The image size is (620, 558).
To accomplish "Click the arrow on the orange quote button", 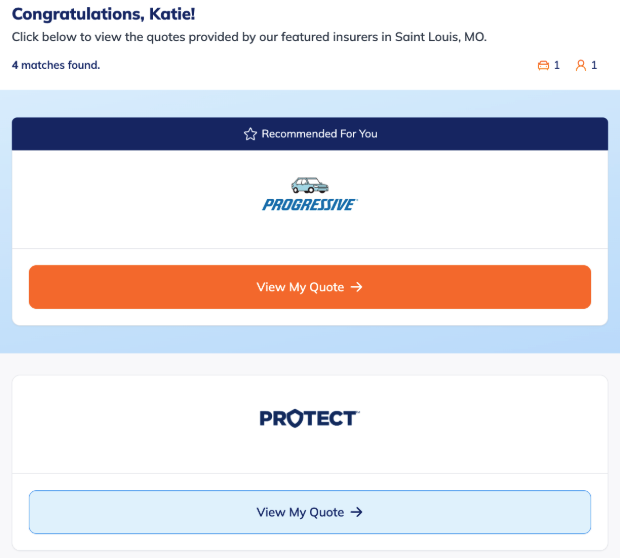I will [356, 287].
